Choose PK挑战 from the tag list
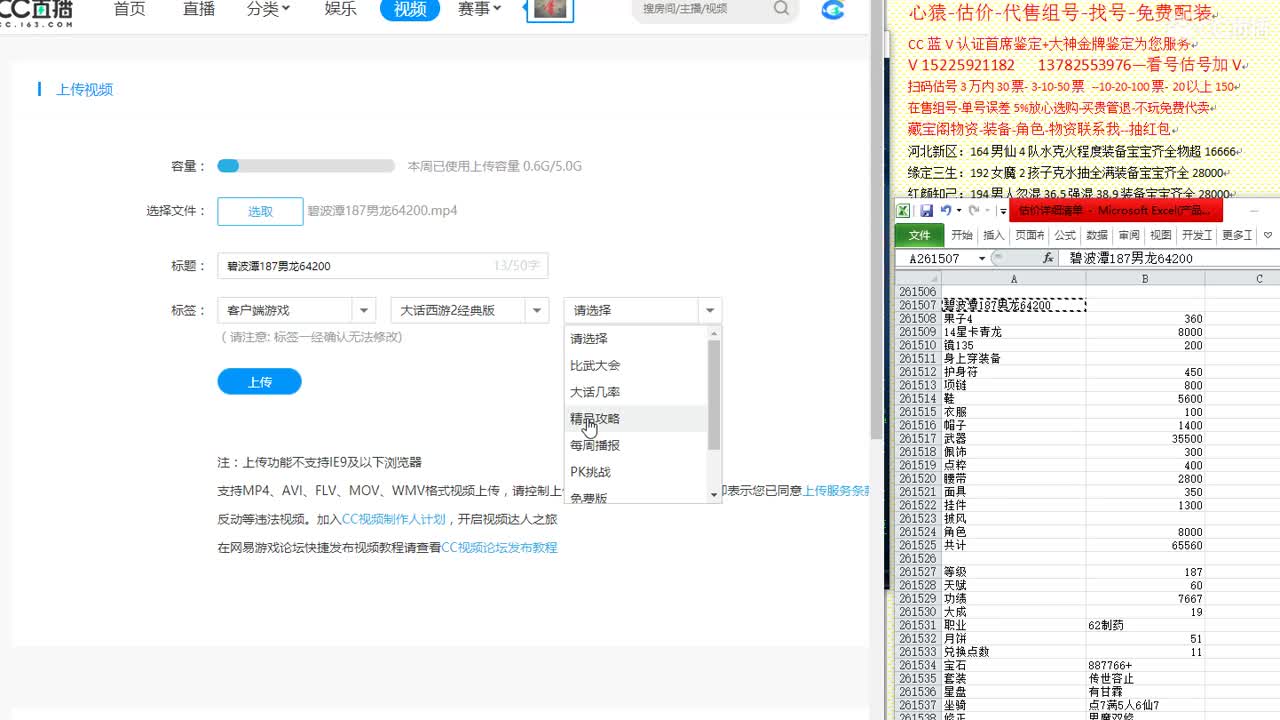The image size is (1280, 720). (636, 472)
